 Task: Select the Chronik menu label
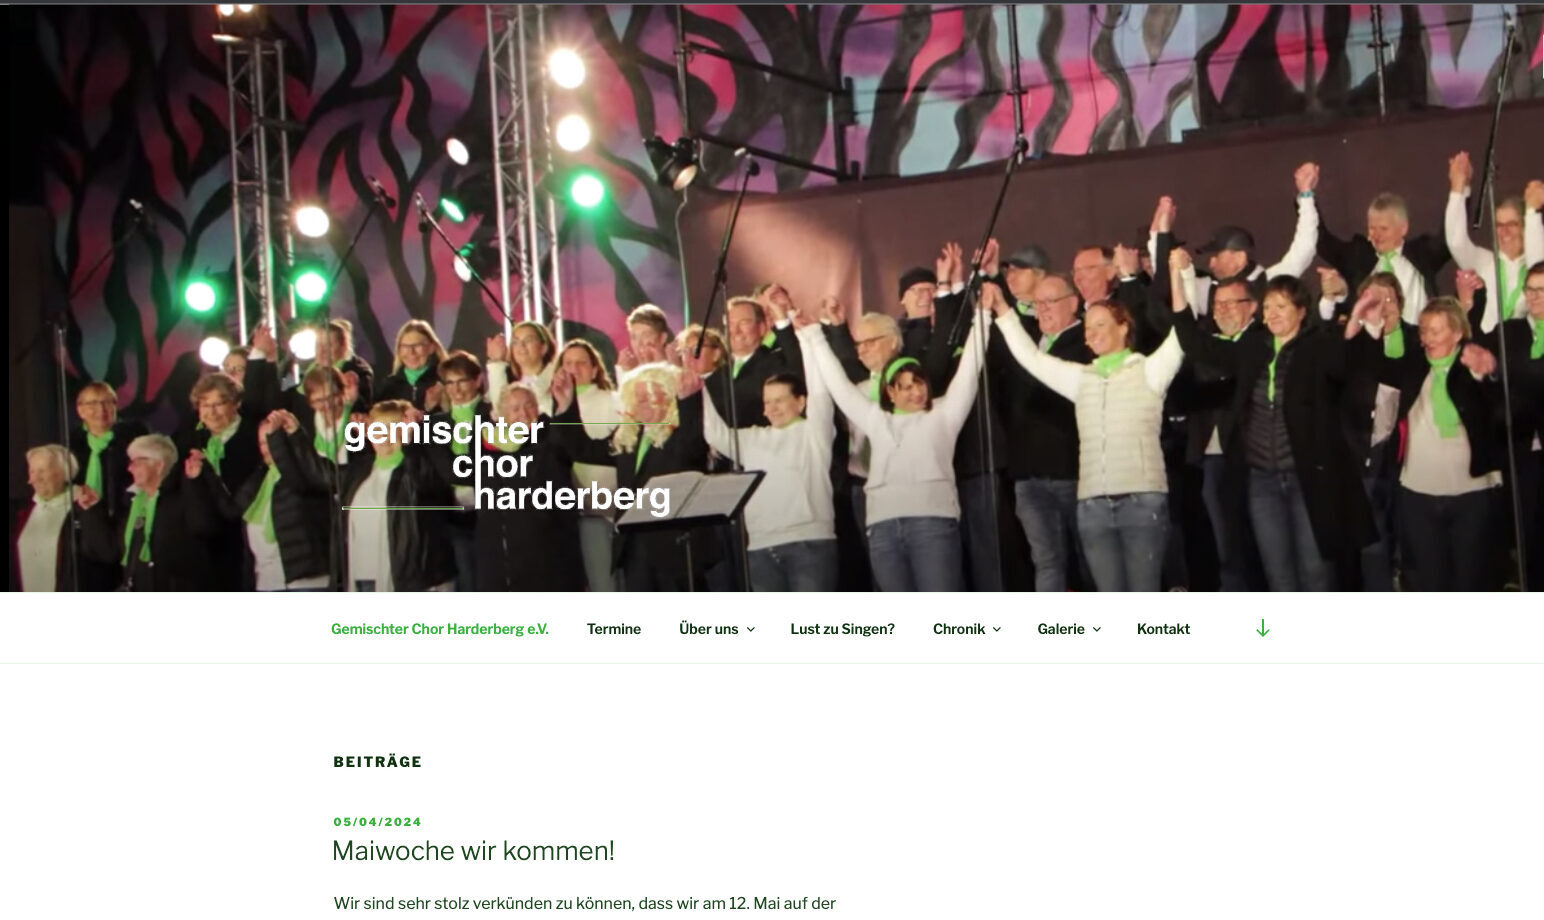tap(959, 629)
